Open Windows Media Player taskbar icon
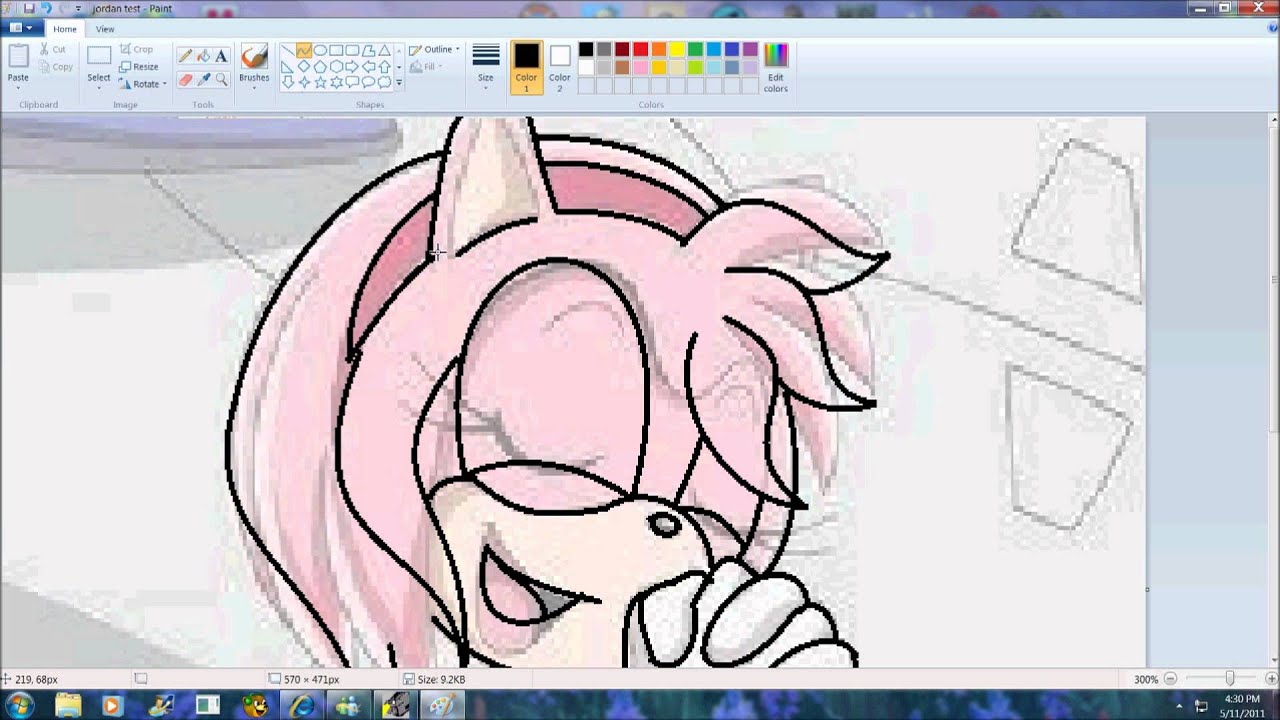Viewport: 1280px width, 720px height. 112,705
